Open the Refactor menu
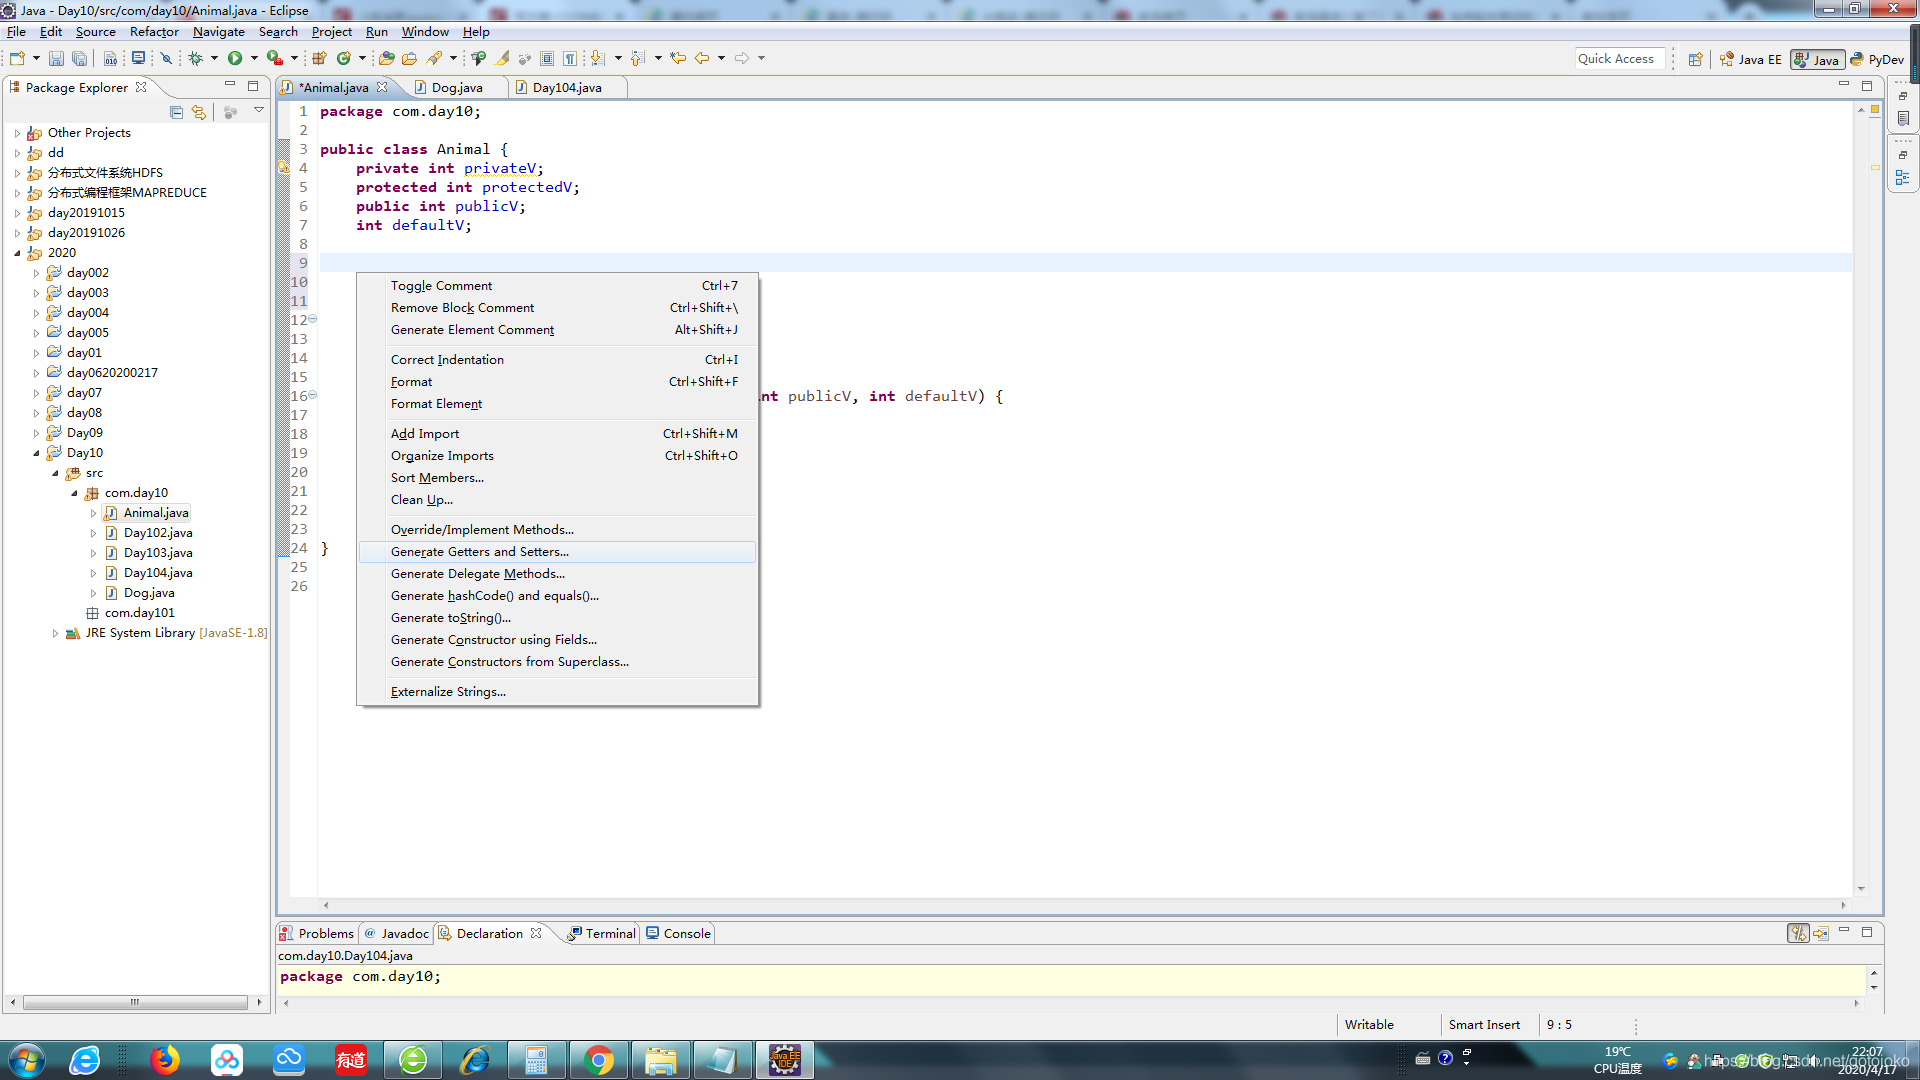The height and width of the screenshot is (1080, 1920). click(154, 32)
